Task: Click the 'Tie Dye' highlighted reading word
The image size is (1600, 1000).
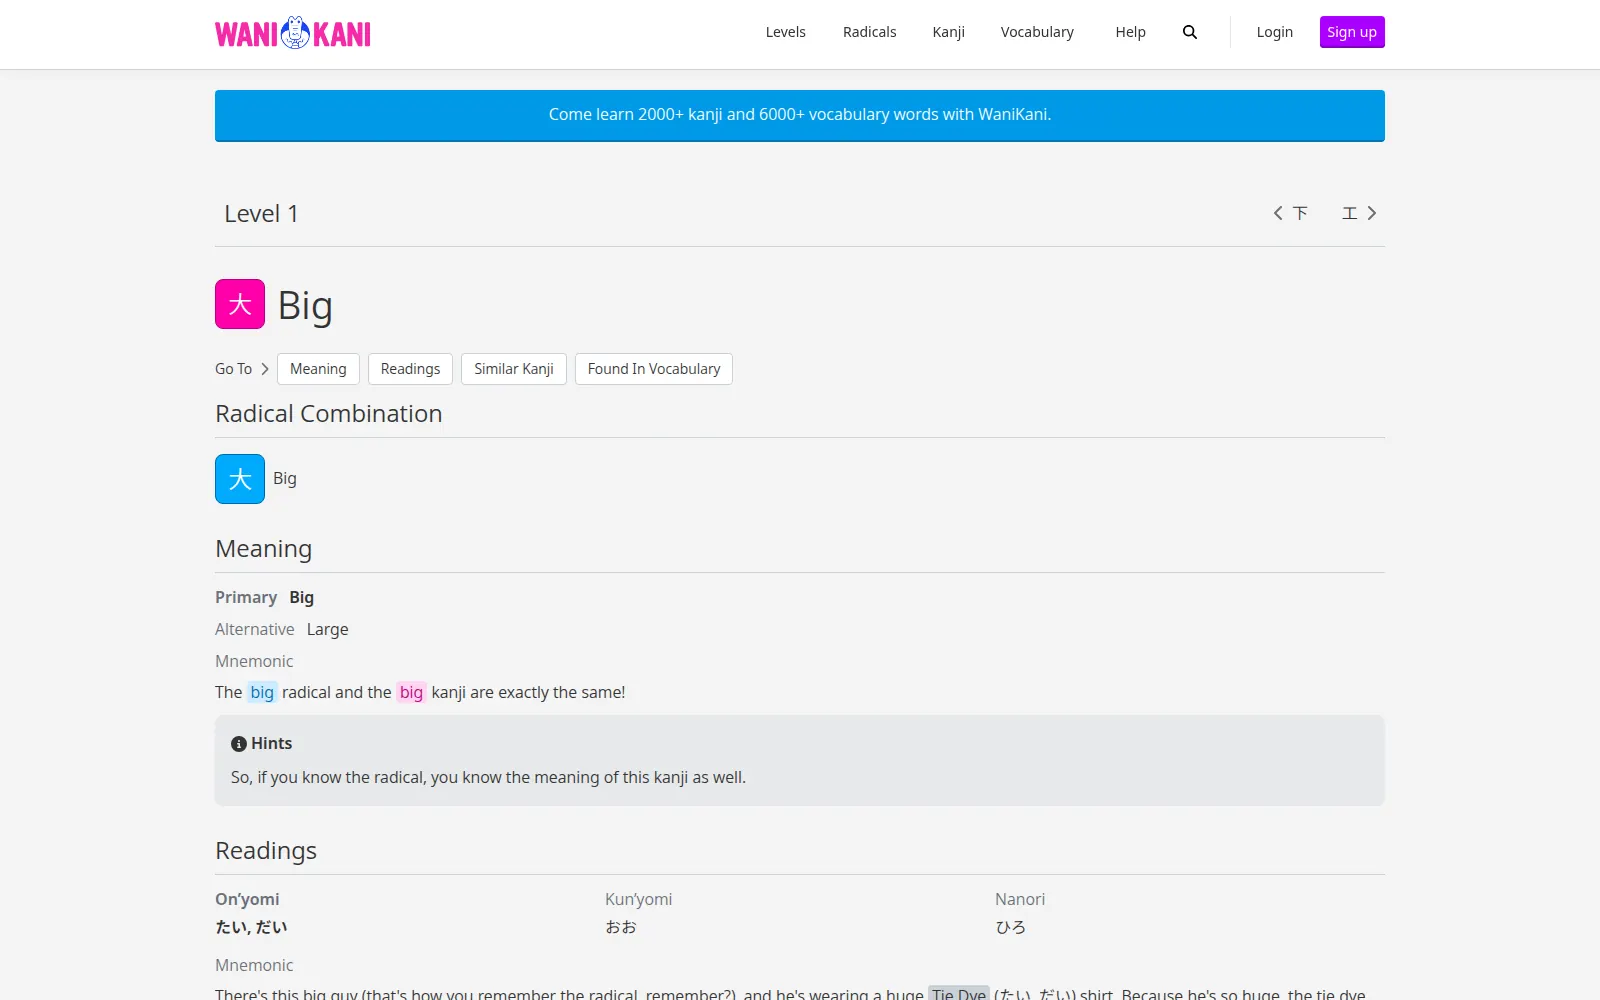Action: (x=959, y=993)
